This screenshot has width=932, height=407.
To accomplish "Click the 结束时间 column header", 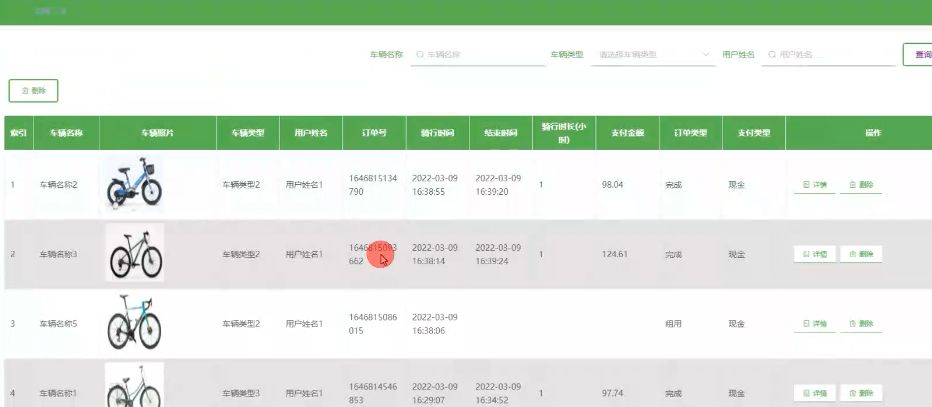I will pyautogui.click(x=501, y=133).
